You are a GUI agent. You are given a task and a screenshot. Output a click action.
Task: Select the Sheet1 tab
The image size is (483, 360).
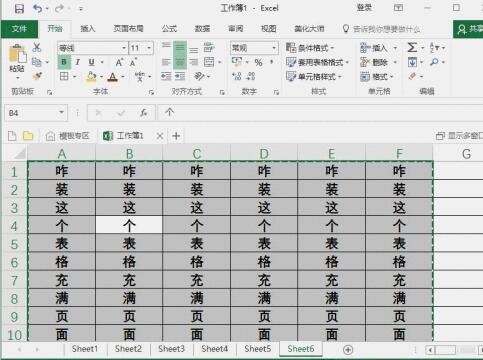(x=85, y=349)
